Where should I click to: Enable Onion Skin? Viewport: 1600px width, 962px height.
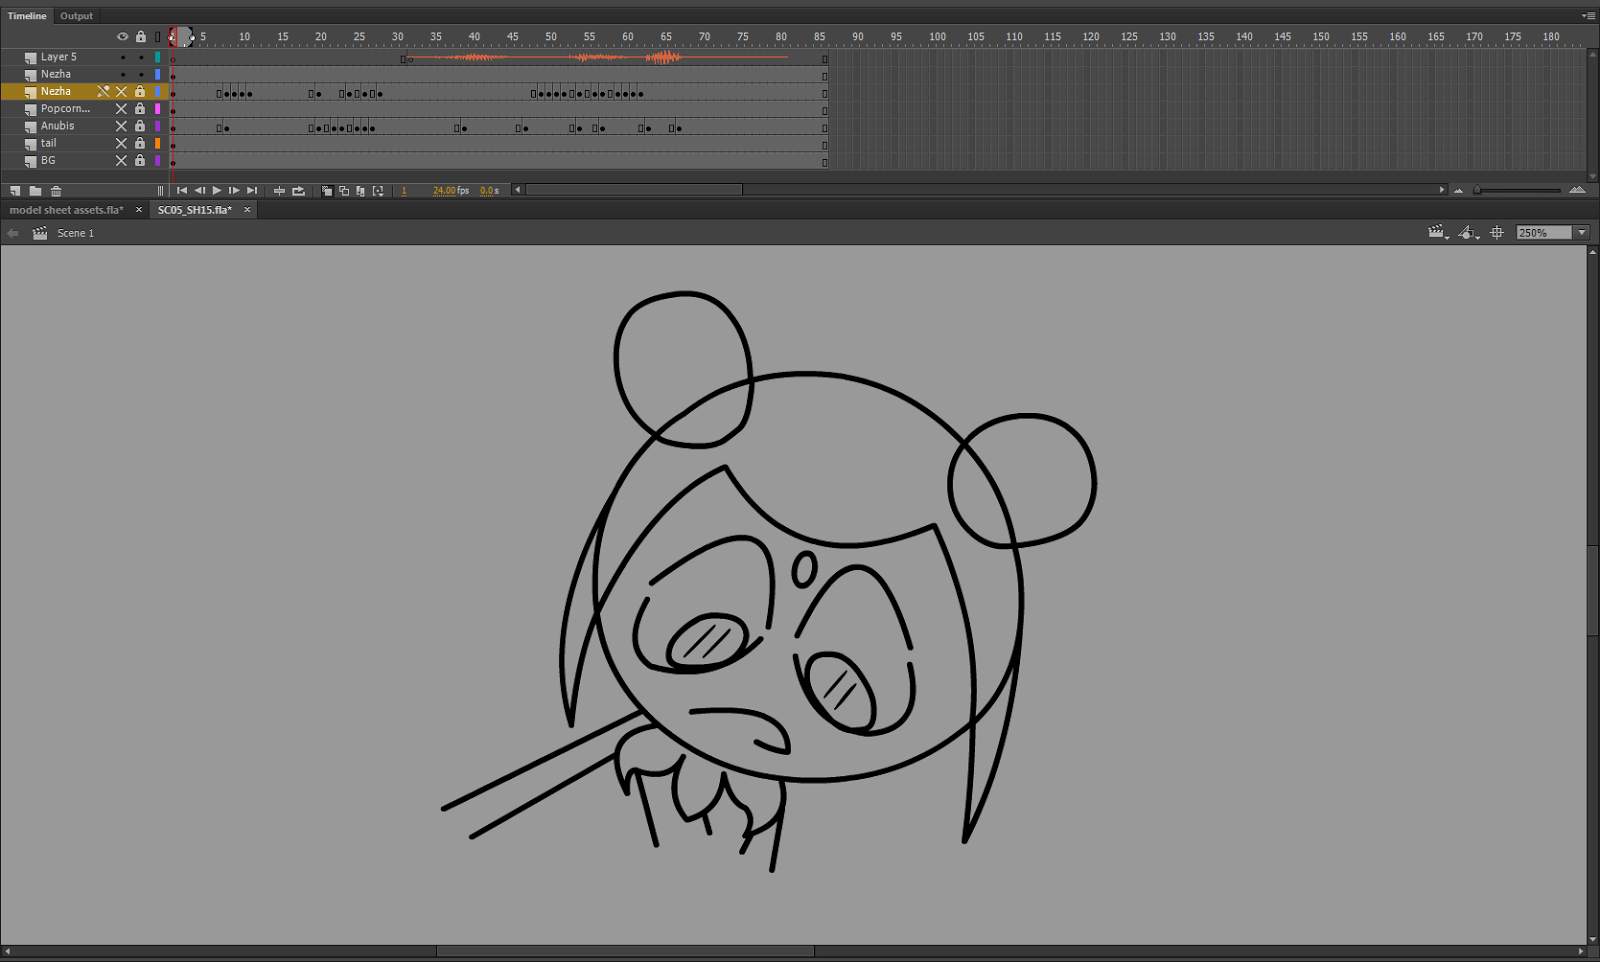pos(326,190)
